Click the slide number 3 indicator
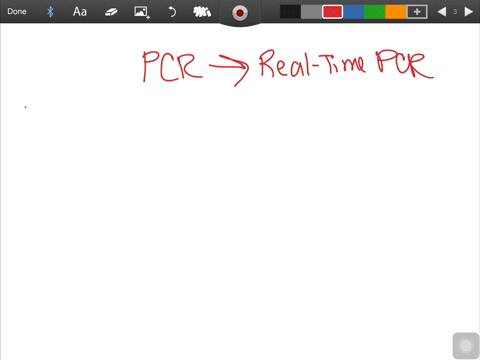 tap(455, 12)
